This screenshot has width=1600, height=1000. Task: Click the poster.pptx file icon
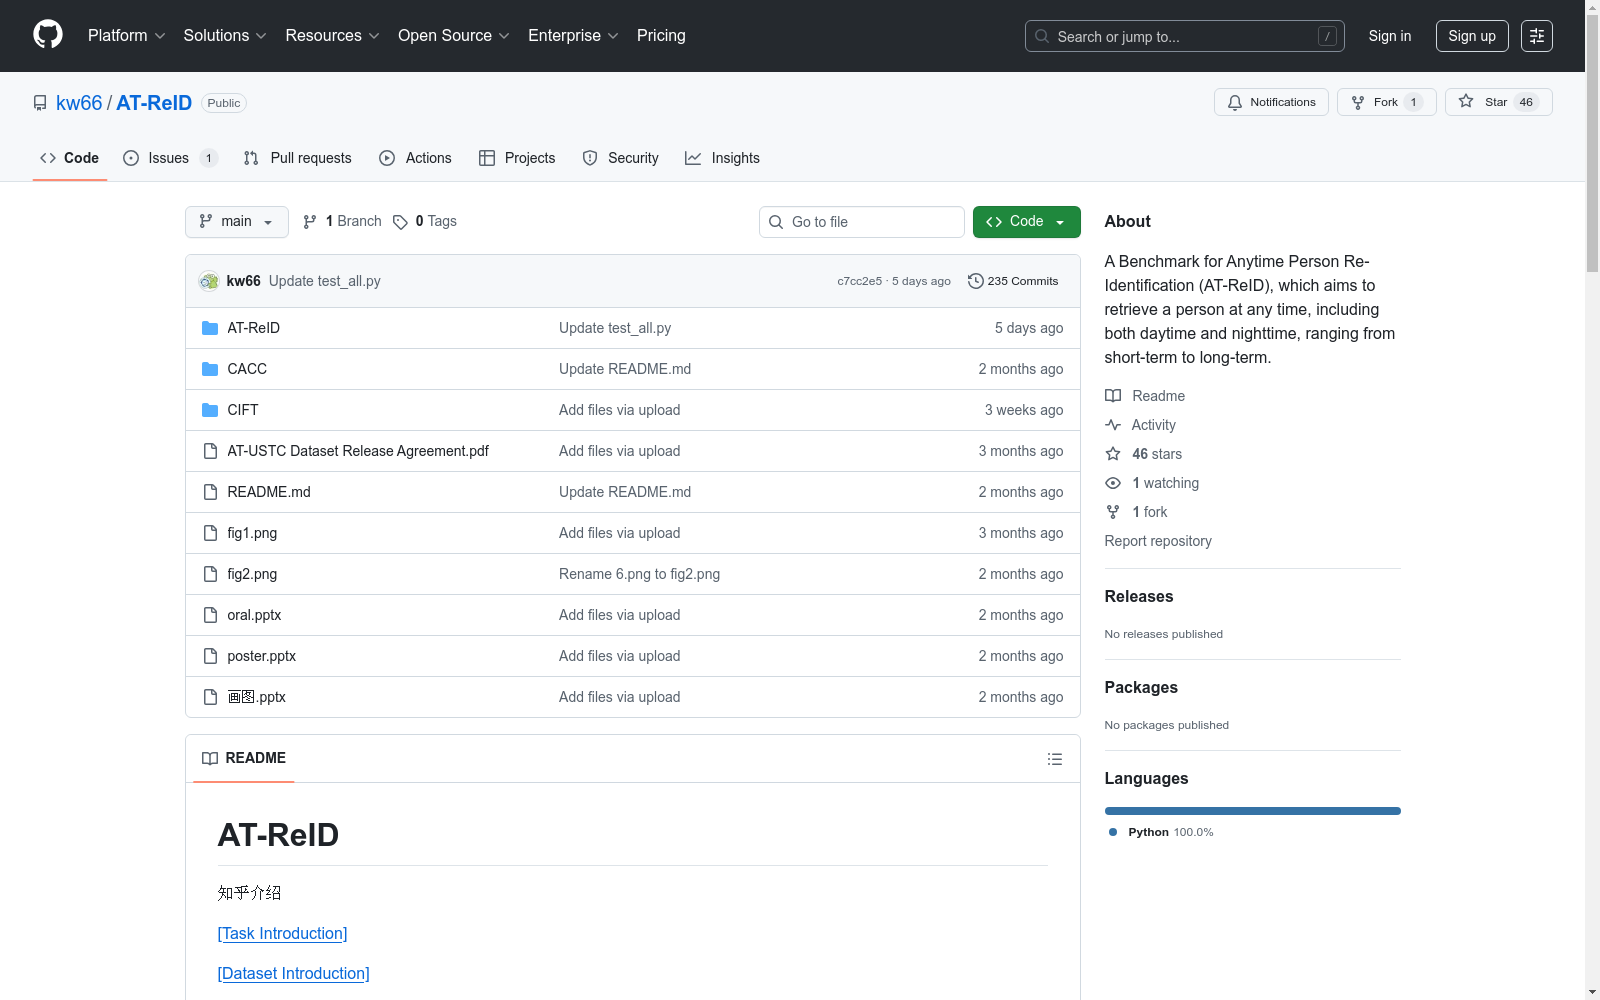pos(210,656)
